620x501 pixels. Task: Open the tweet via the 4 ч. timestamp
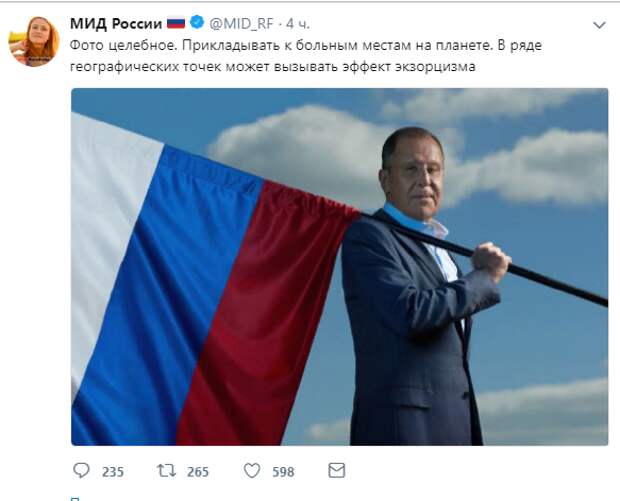[x=297, y=24]
